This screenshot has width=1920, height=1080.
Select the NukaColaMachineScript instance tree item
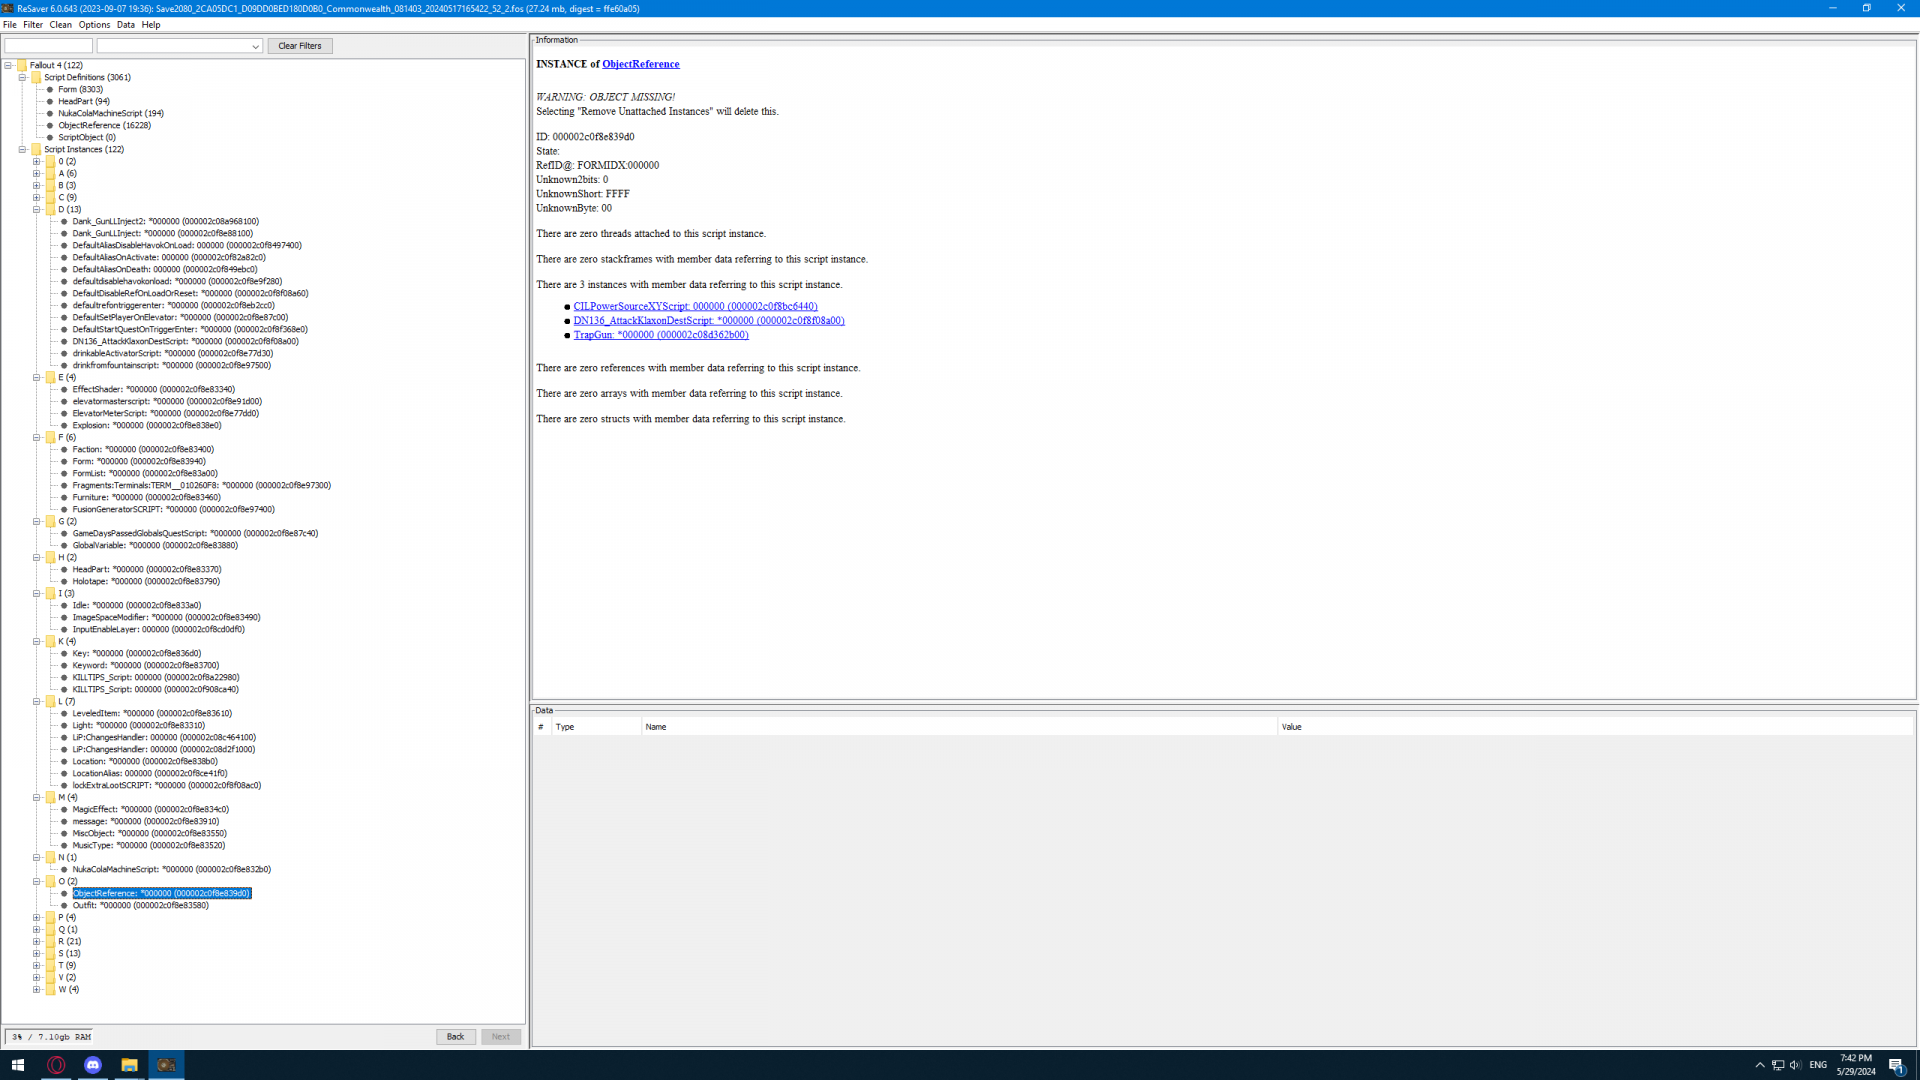171,870
